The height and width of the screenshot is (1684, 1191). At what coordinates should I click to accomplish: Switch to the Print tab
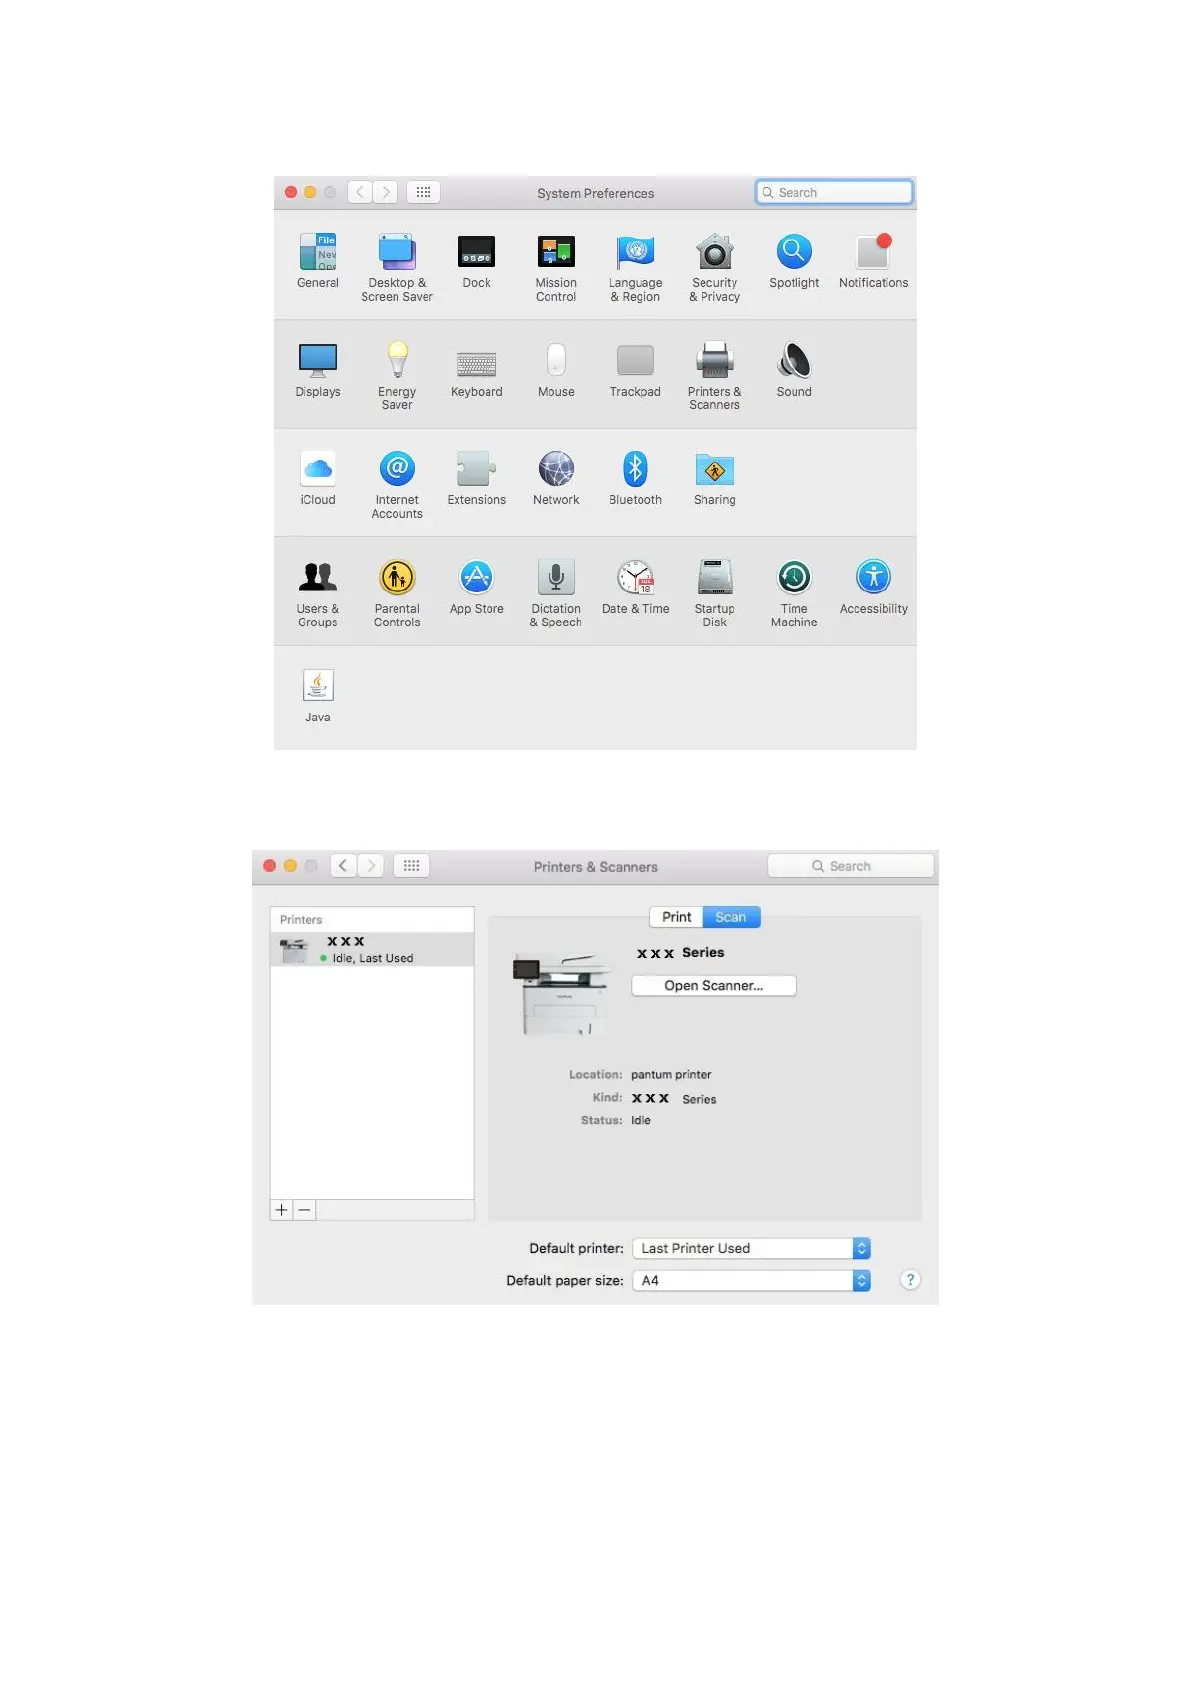click(x=676, y=917)
